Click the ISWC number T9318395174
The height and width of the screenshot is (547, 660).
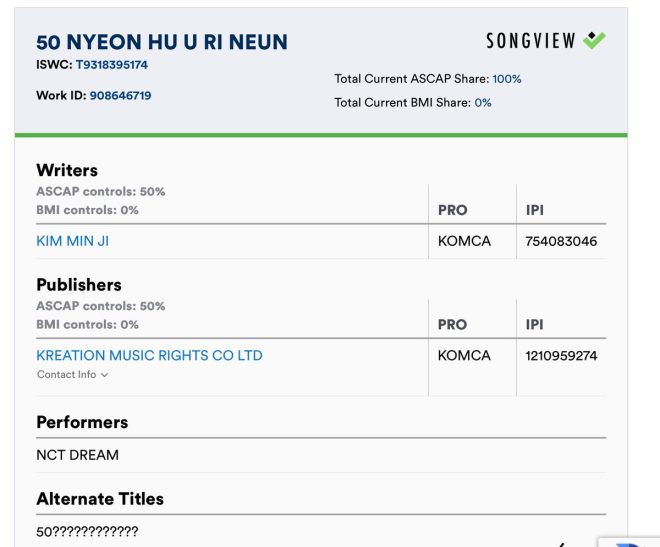click(x=112, y=65)
